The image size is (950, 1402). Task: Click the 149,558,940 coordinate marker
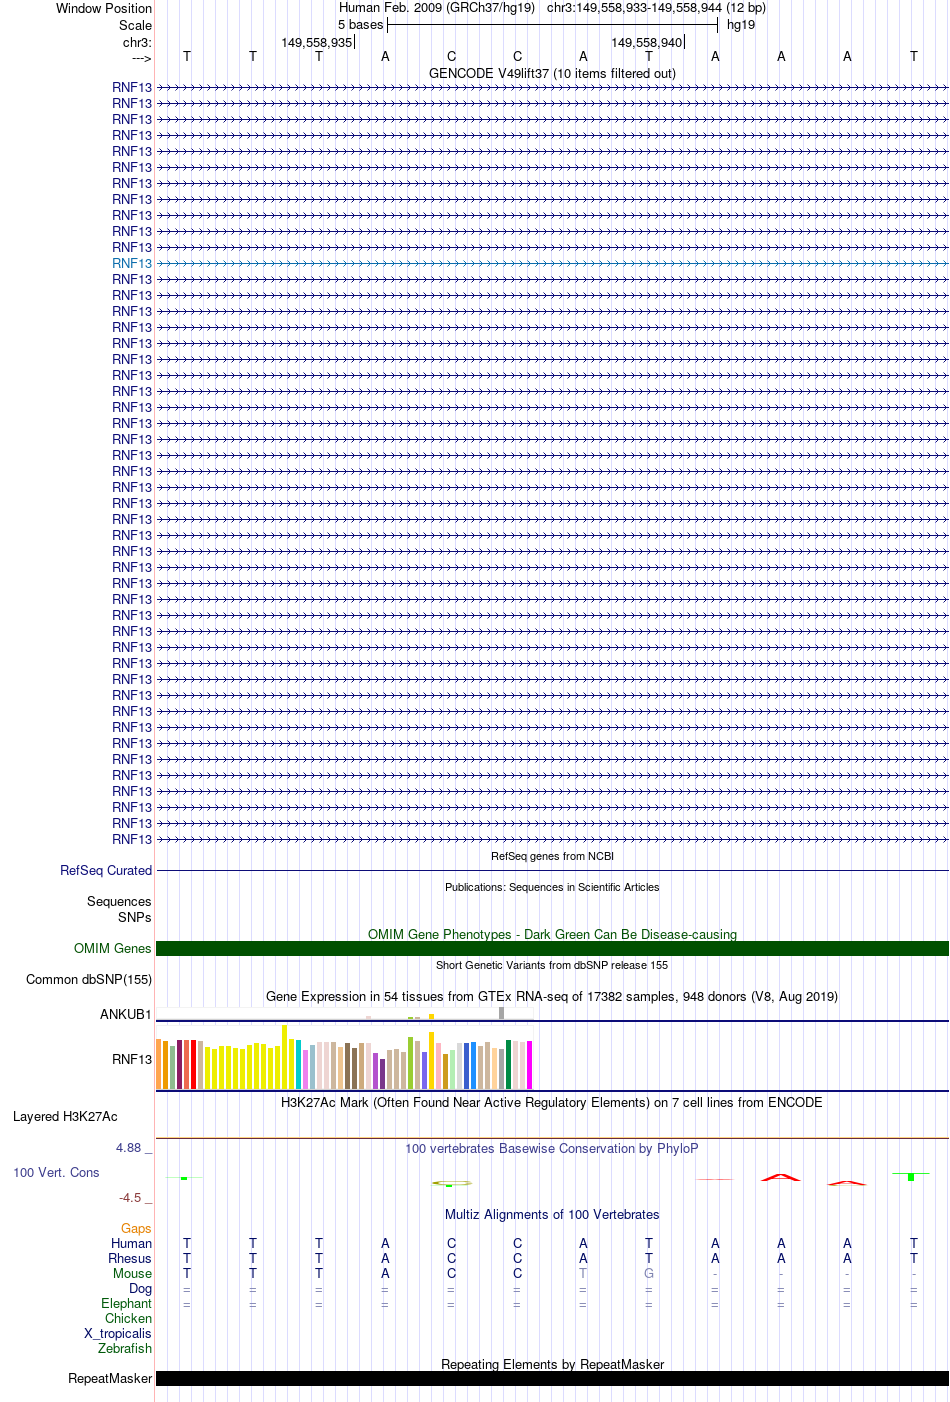coord(646,43)
